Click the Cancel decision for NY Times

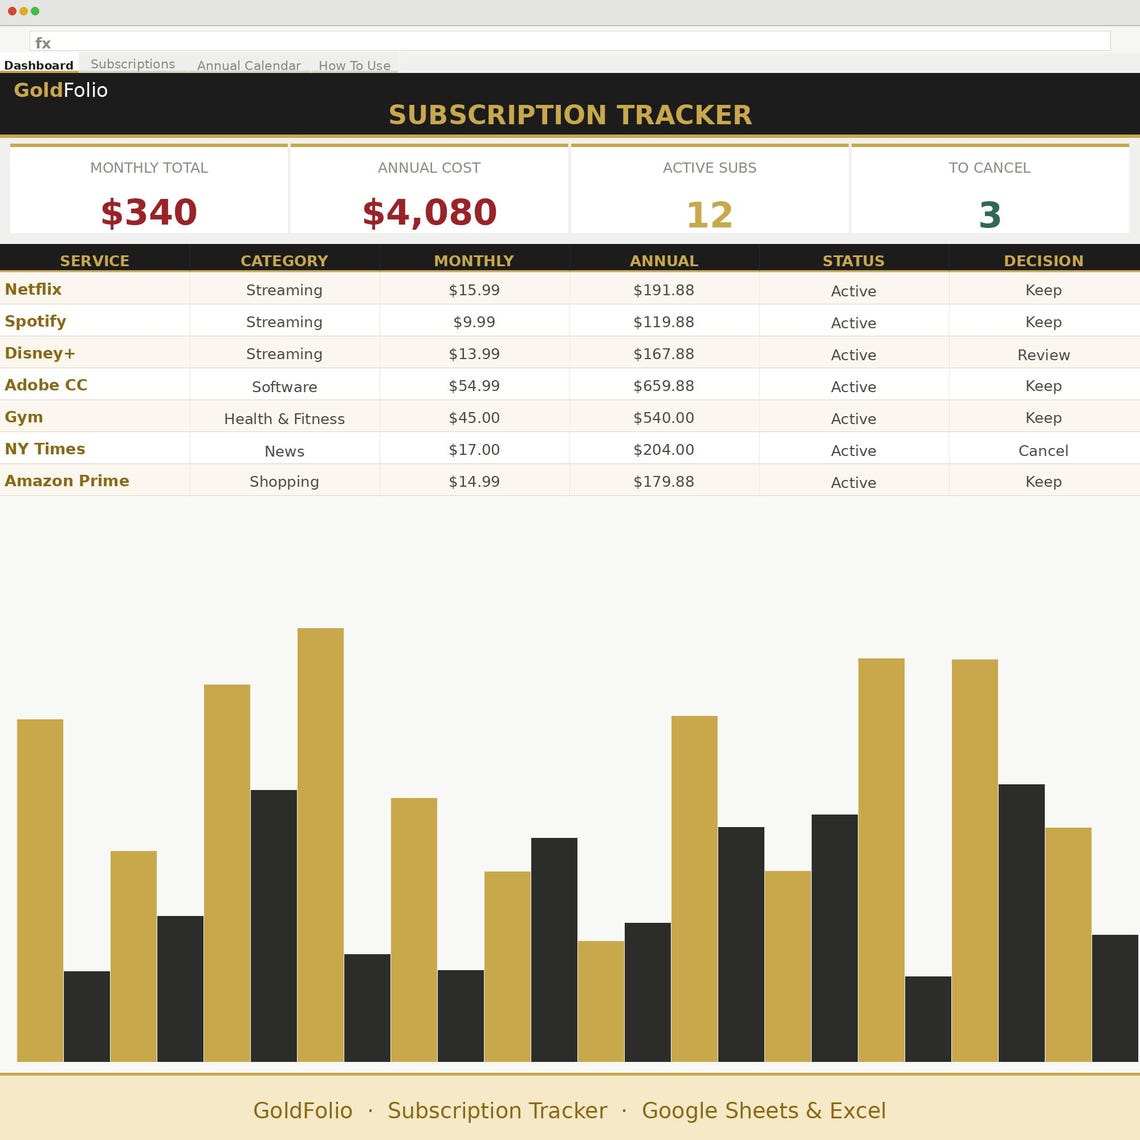1043,450
